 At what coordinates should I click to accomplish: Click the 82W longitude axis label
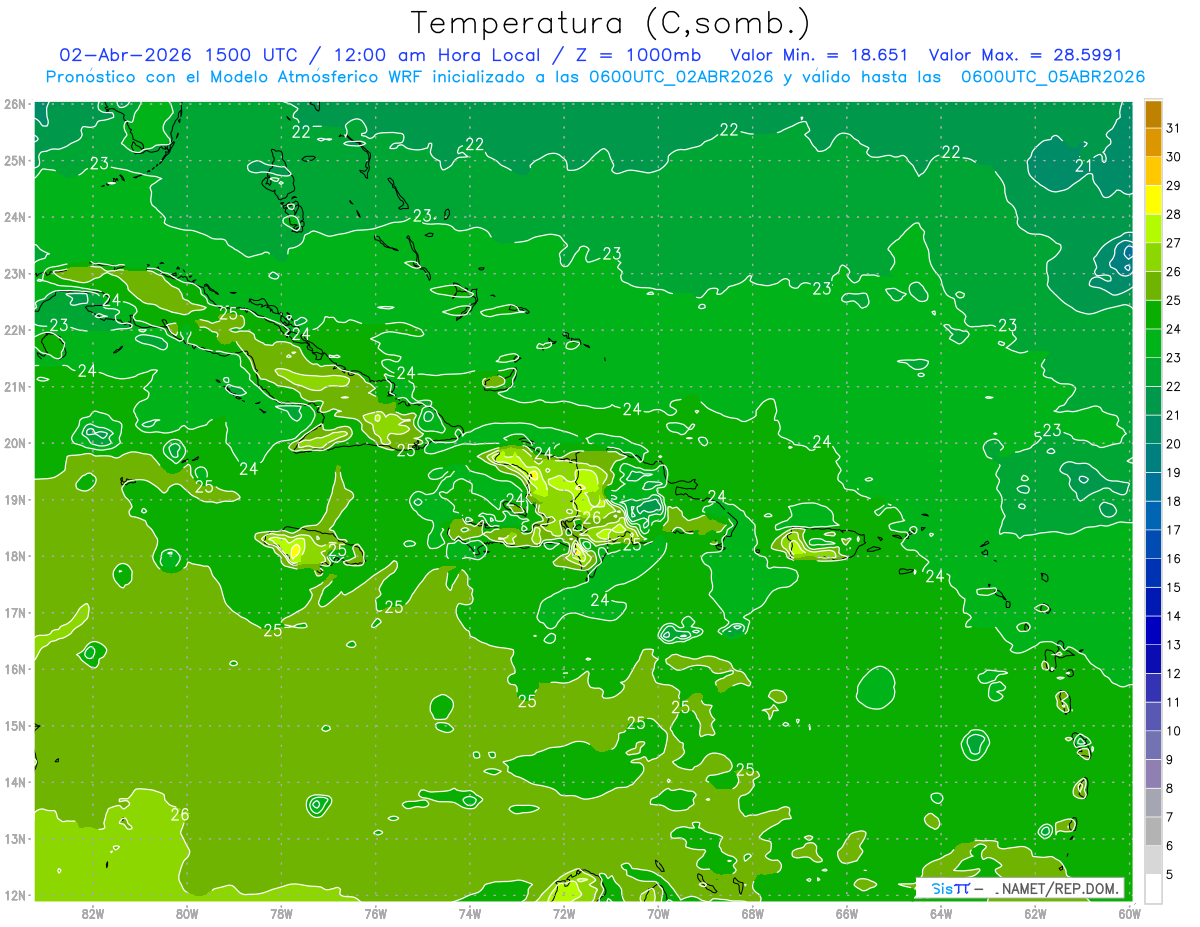[93, 913]
